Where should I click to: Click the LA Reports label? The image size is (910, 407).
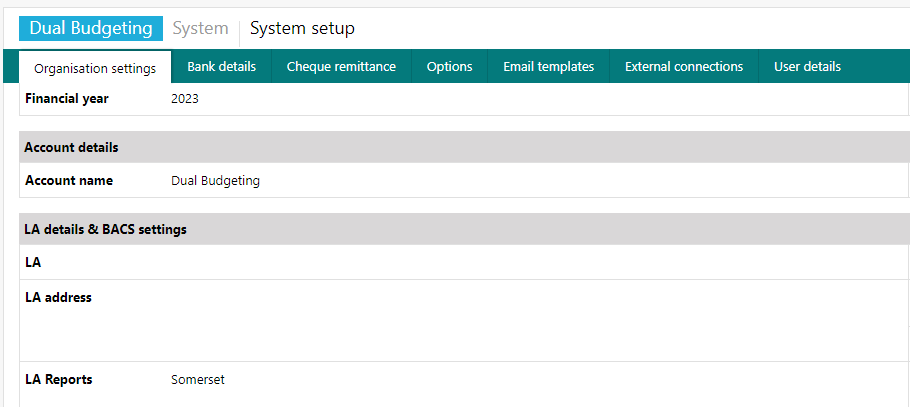click(x=58, y=380)
